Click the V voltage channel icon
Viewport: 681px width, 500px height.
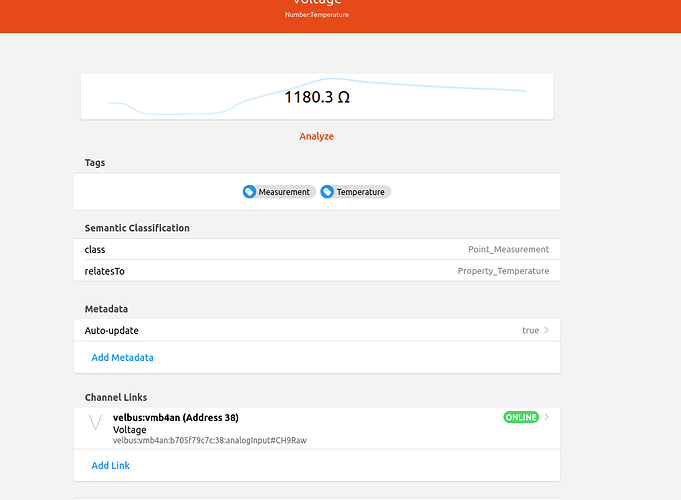(x=95, y=422)
